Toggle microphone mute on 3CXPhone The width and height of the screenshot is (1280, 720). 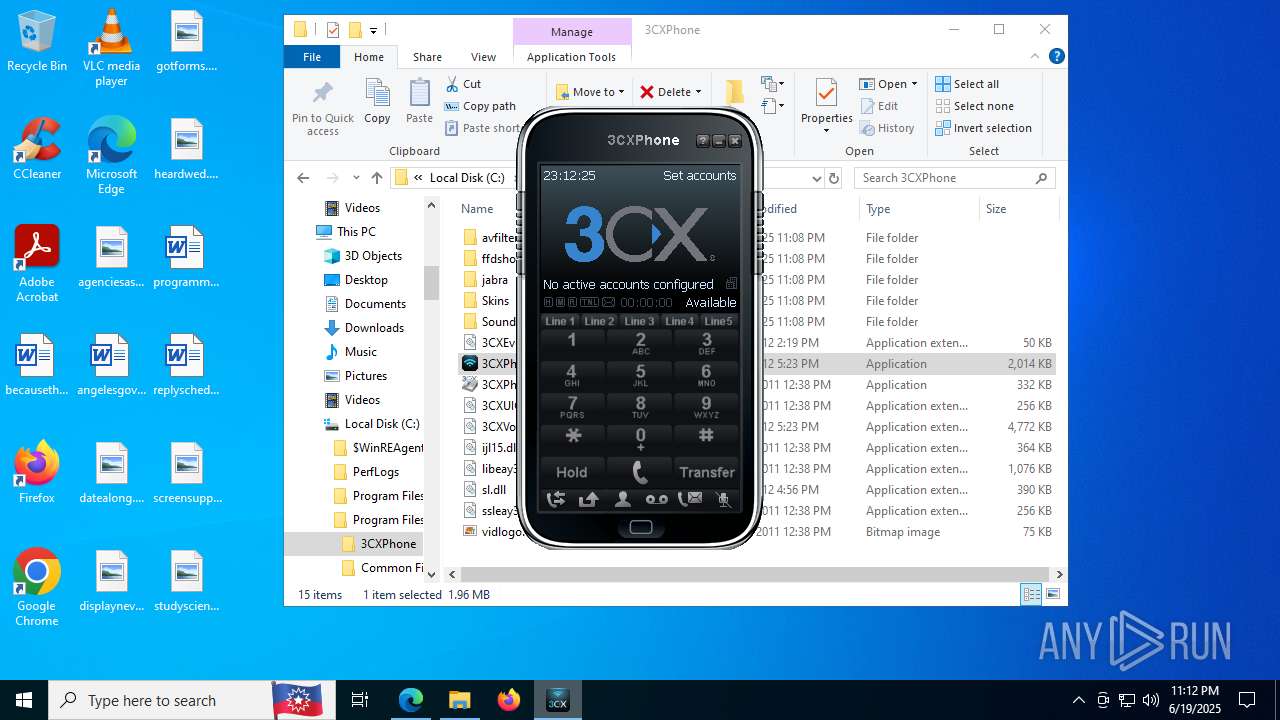click(724, 499)
